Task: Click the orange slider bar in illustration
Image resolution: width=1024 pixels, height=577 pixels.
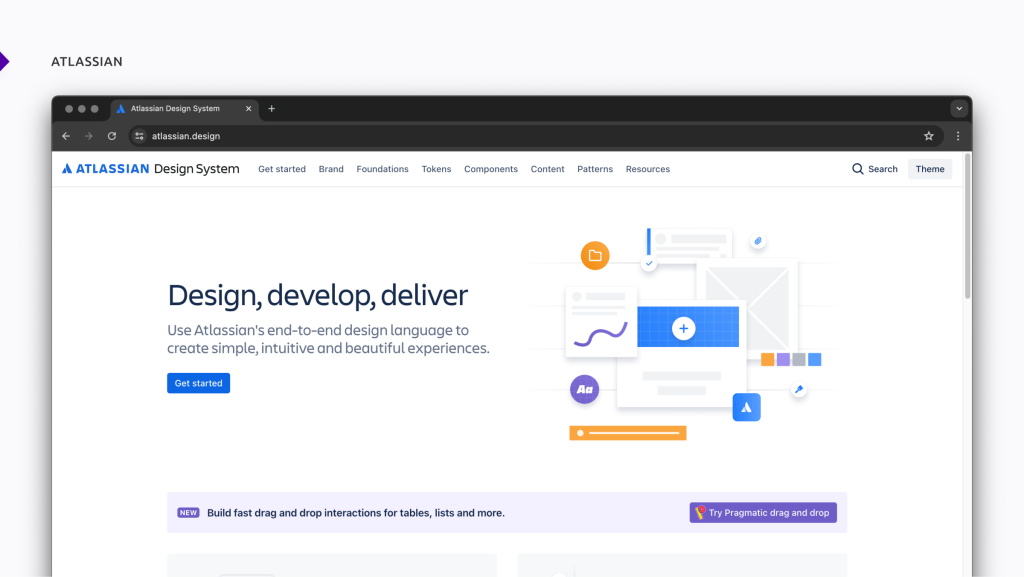Action: pos(628,433)
